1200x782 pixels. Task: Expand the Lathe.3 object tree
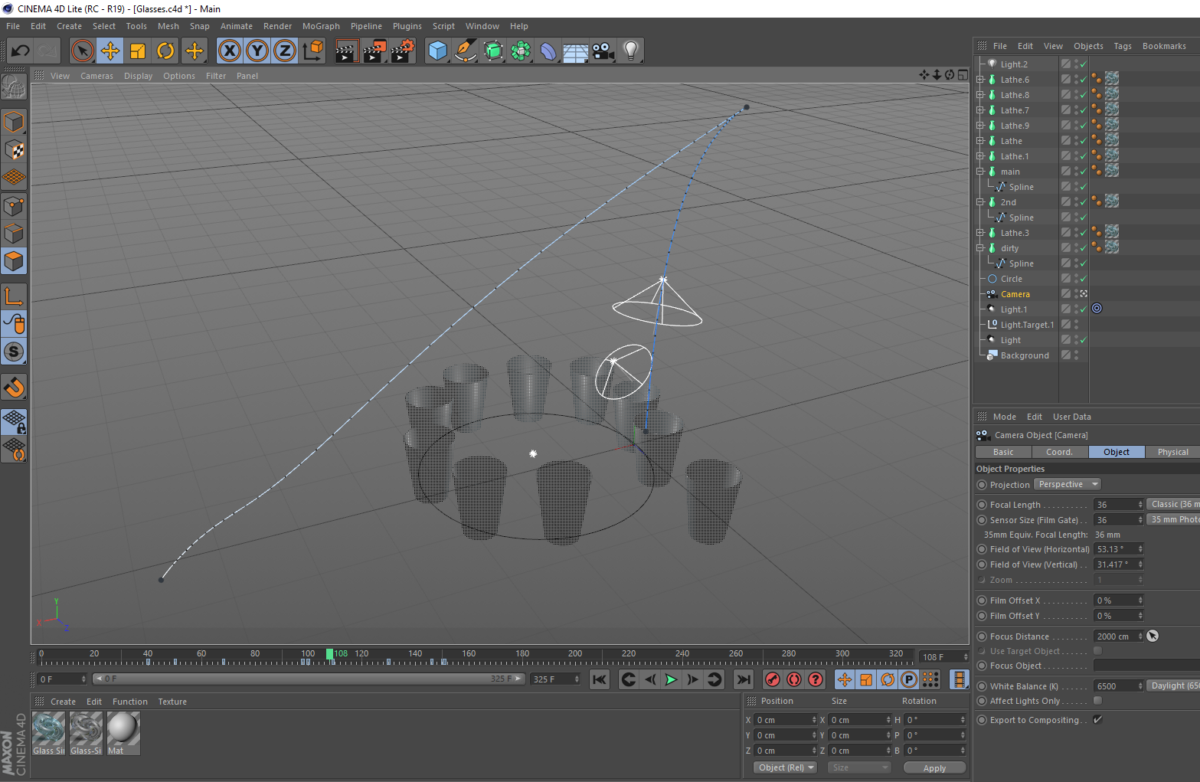point(981,233)
